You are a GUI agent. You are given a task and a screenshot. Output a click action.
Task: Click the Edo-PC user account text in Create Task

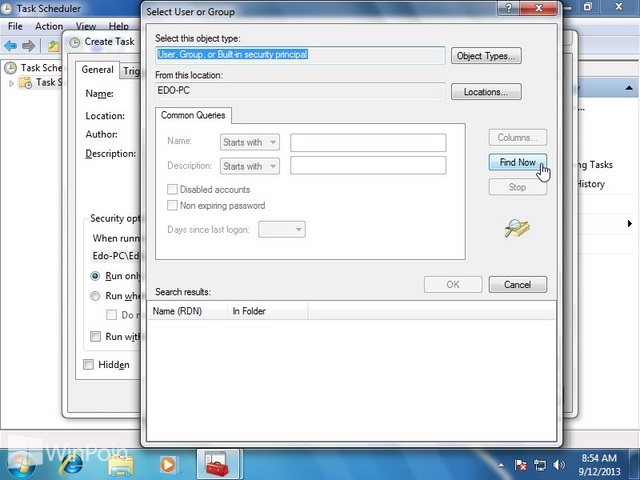coord(116,256)
